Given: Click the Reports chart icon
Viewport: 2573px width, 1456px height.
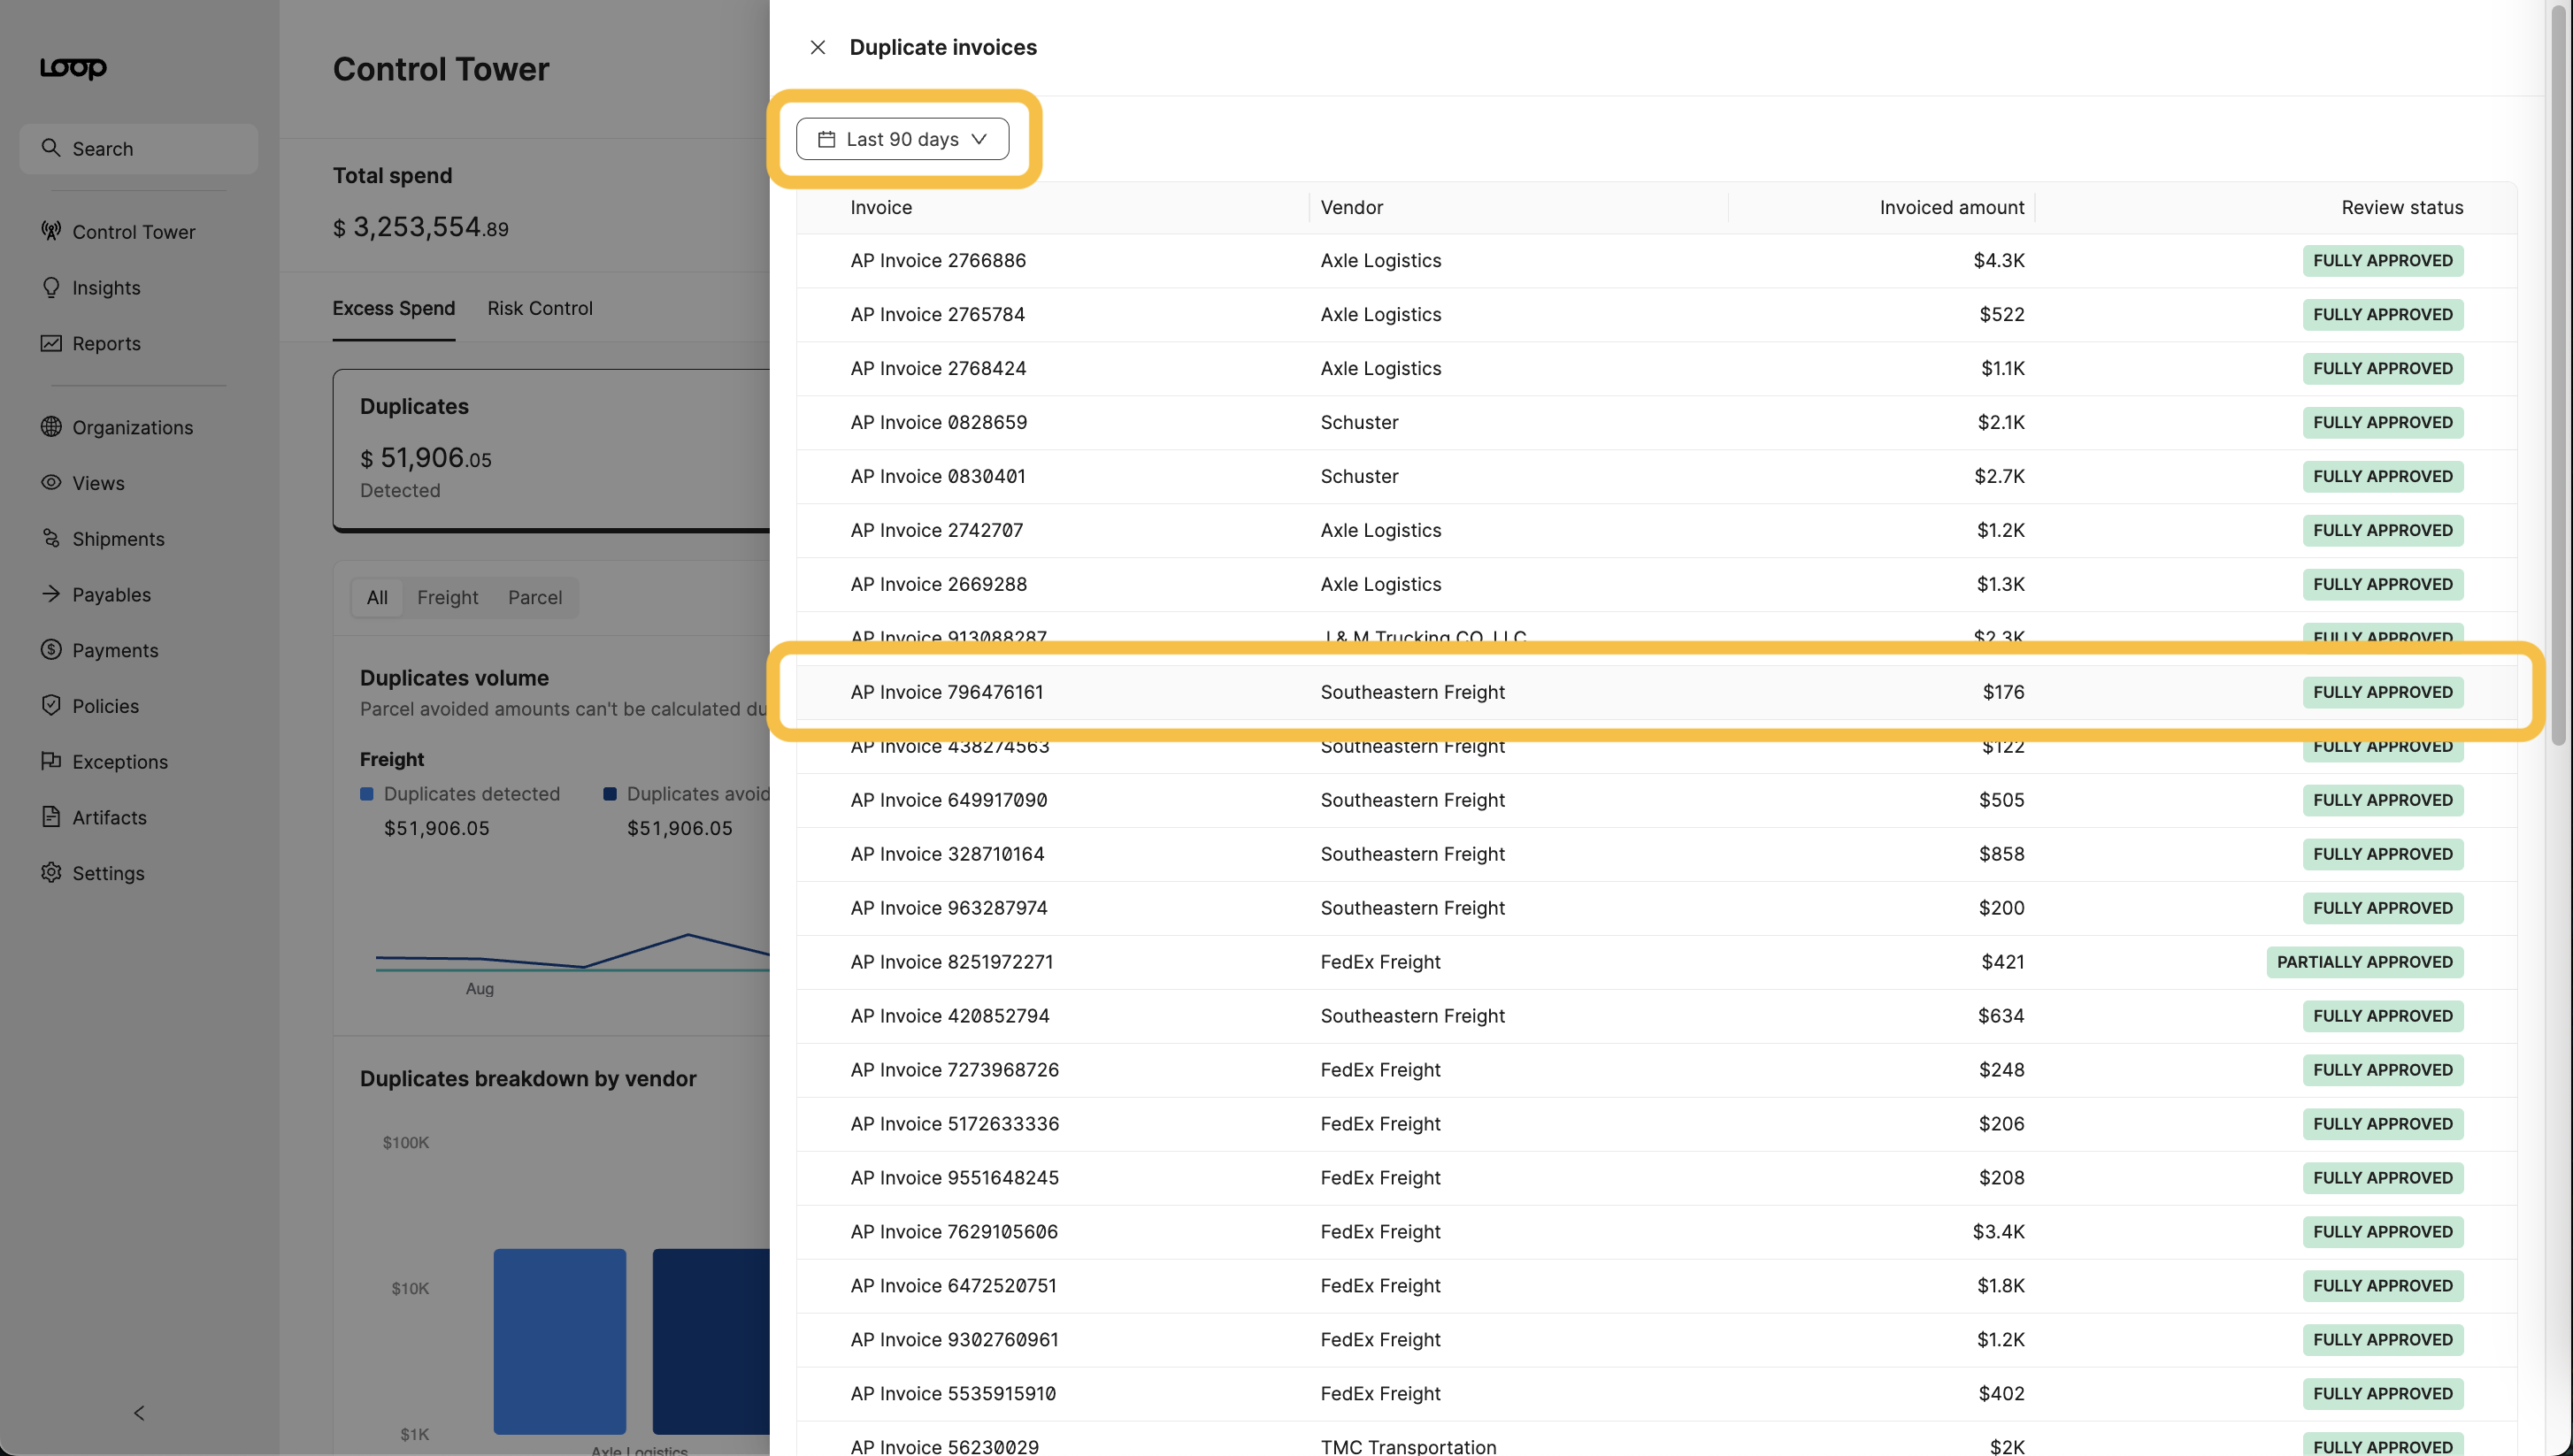Looking at the screenshot, I should click(x=51, y=343).
